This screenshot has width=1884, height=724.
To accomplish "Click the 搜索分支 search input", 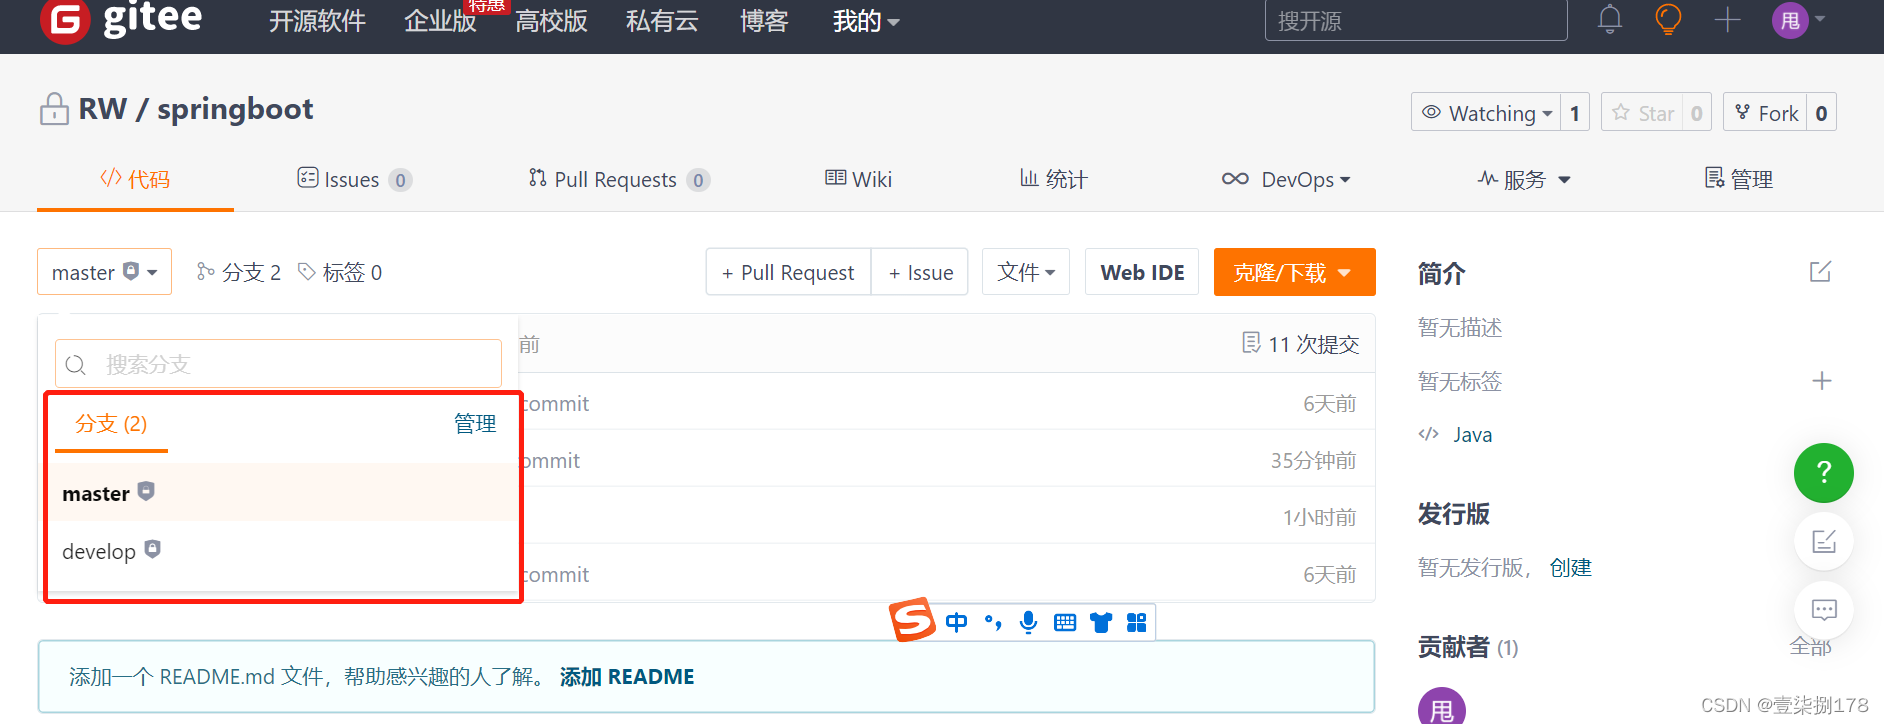I will click(278, 364).
